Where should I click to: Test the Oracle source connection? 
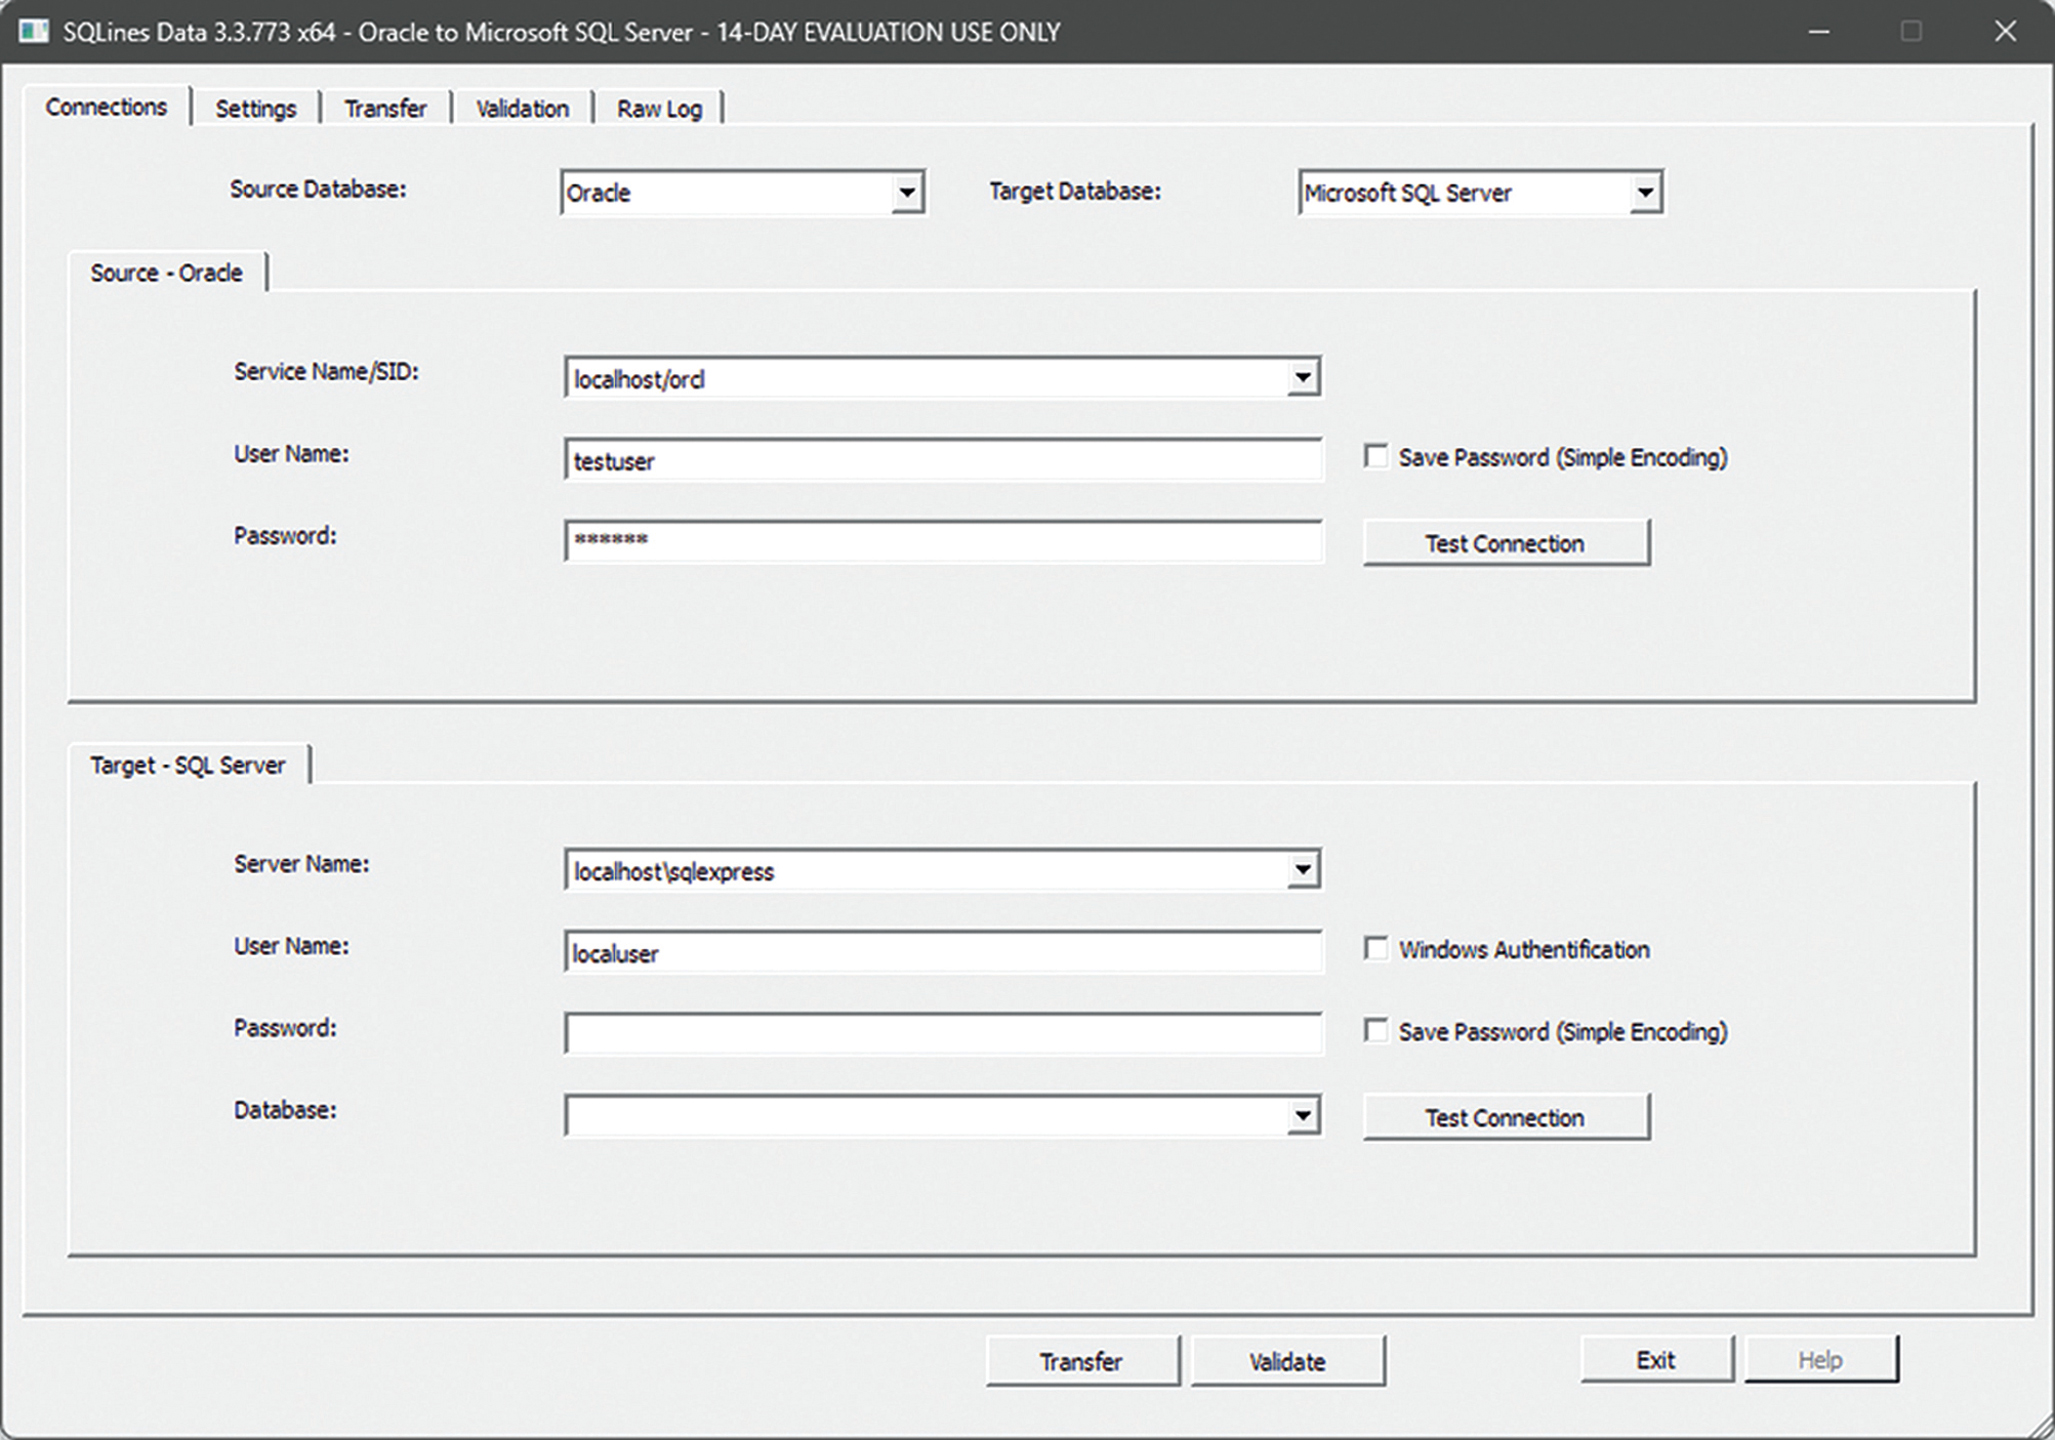pos(1505,543)
